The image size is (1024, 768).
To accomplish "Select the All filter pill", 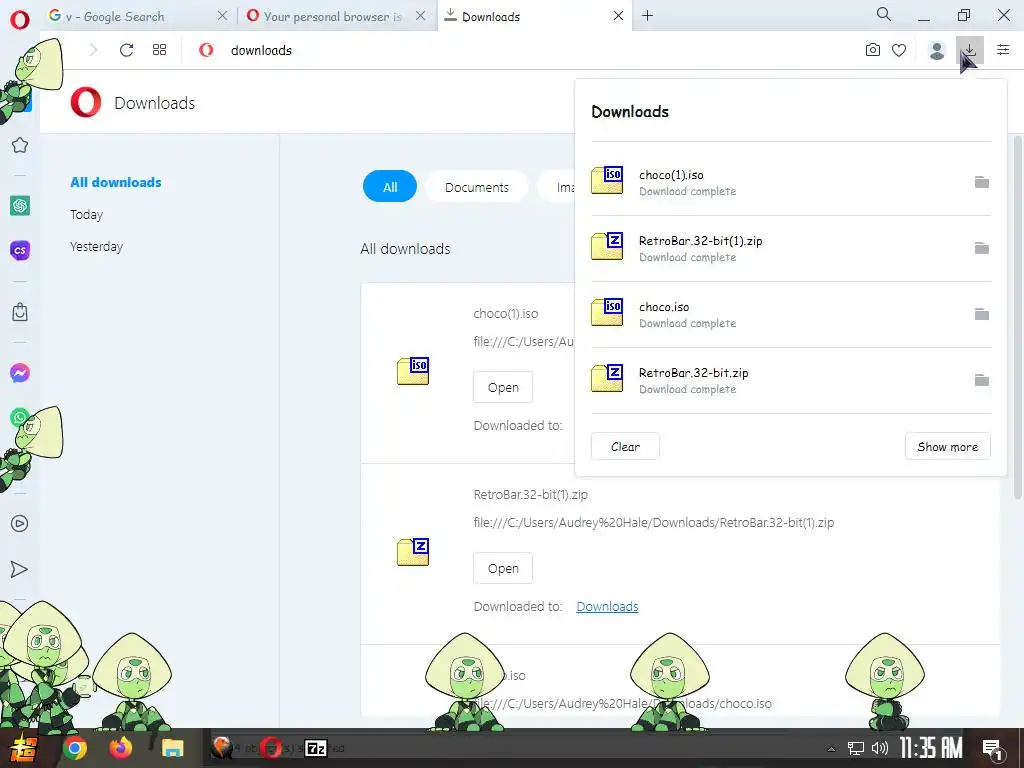I will [x=390, y=187].
